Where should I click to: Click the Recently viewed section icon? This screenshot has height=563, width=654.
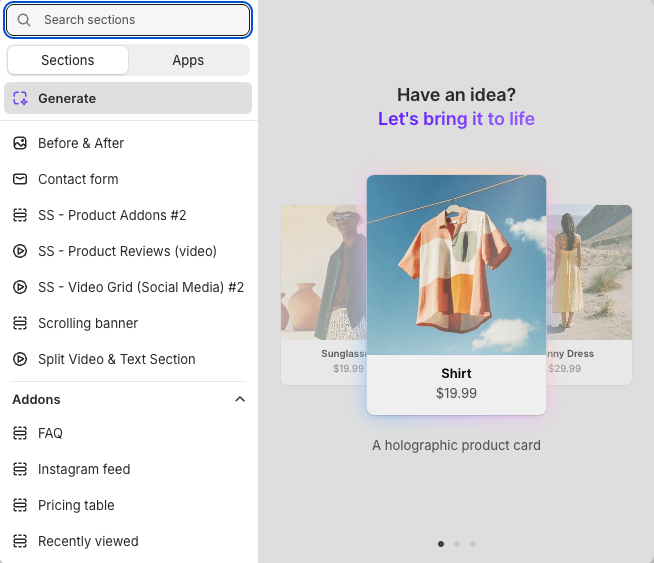pyautogui.click(x=20, y=541)
